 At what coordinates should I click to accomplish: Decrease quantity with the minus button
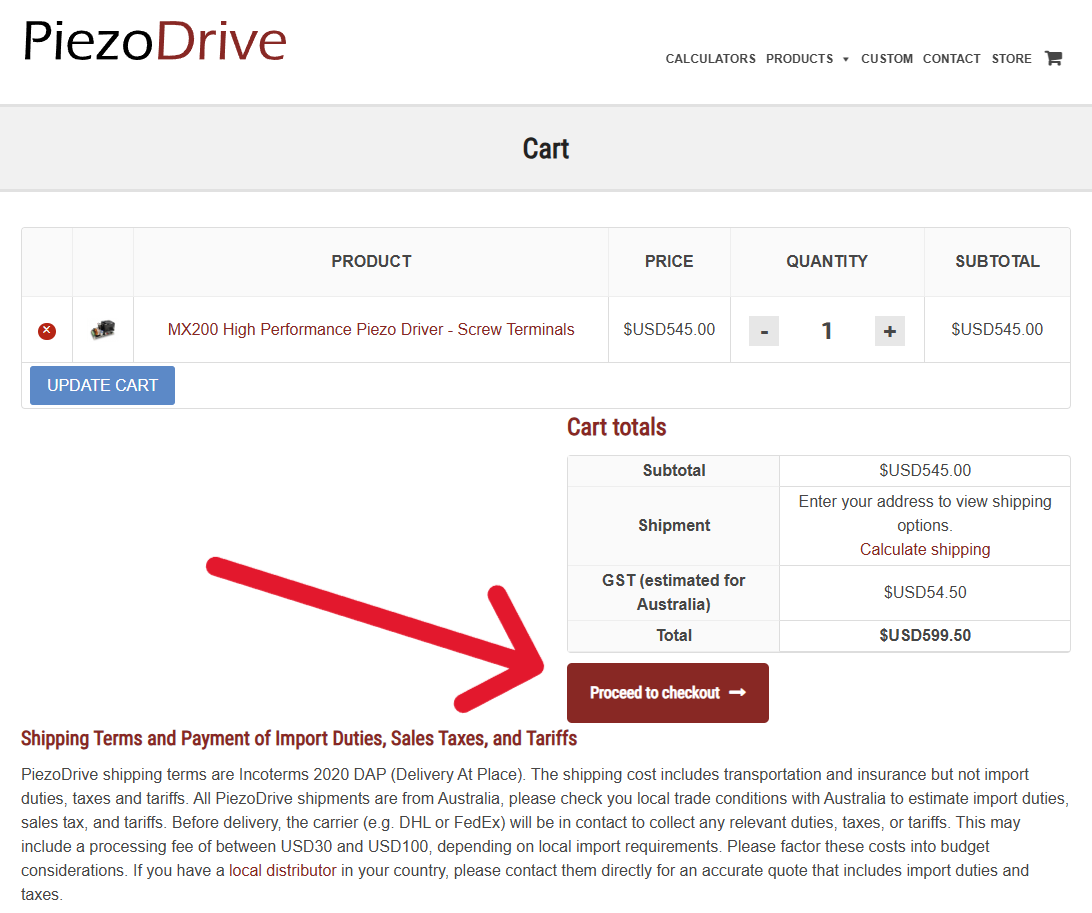coord(763,331)
